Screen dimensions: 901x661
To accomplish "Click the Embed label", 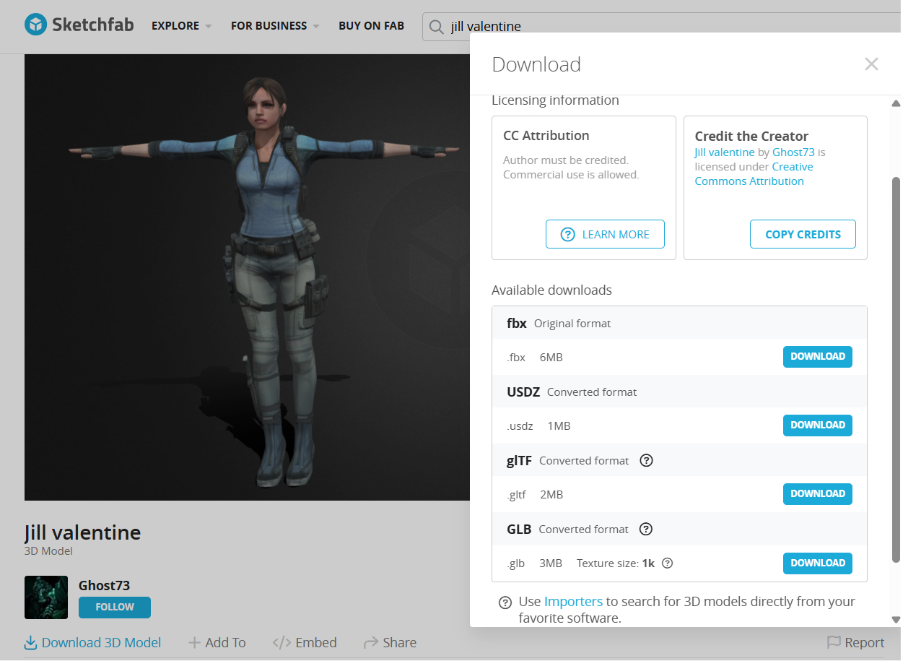I will point(316,643).
